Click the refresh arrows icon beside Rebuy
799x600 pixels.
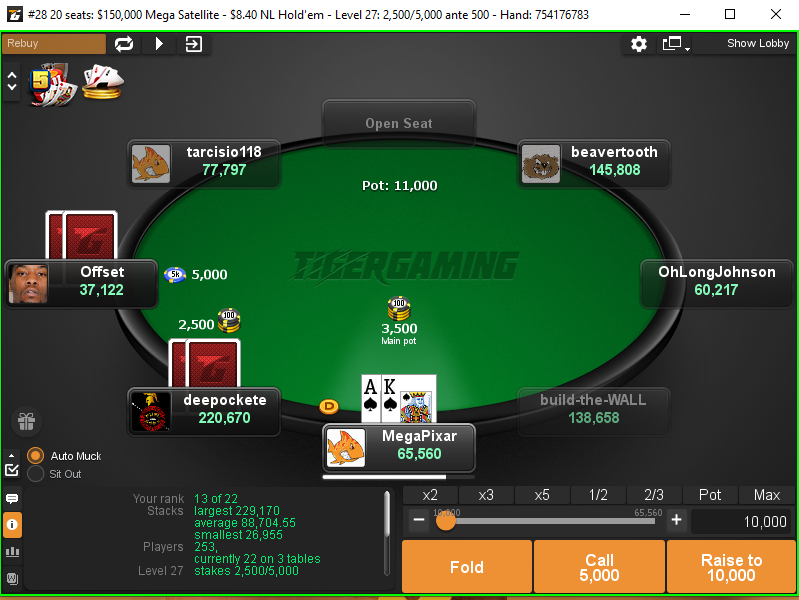[x=124, y=44]
